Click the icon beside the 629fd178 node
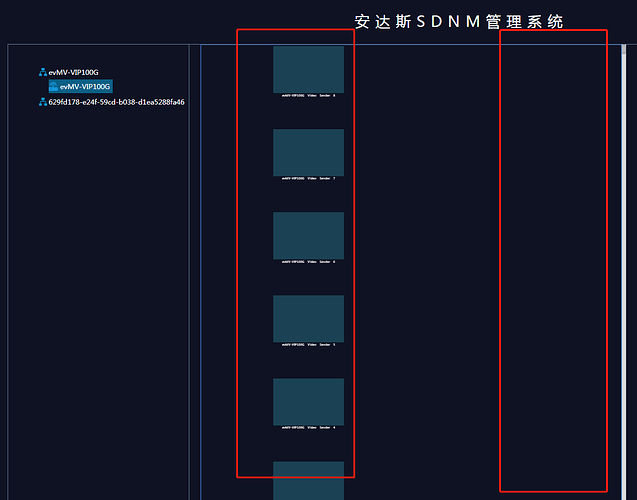Image resolution: width=637 pixels, height=500 pixels. [x=43, y=102]
